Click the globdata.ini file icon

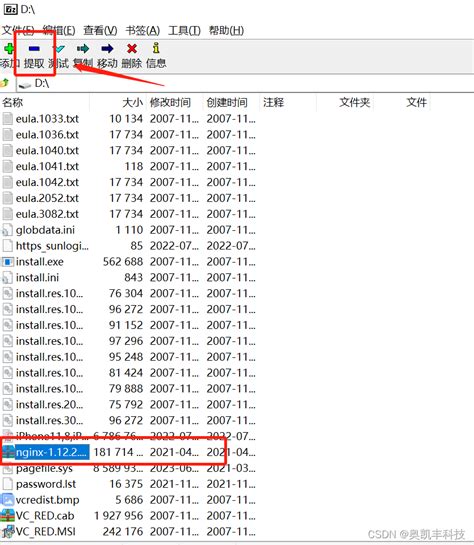(7, 230)
